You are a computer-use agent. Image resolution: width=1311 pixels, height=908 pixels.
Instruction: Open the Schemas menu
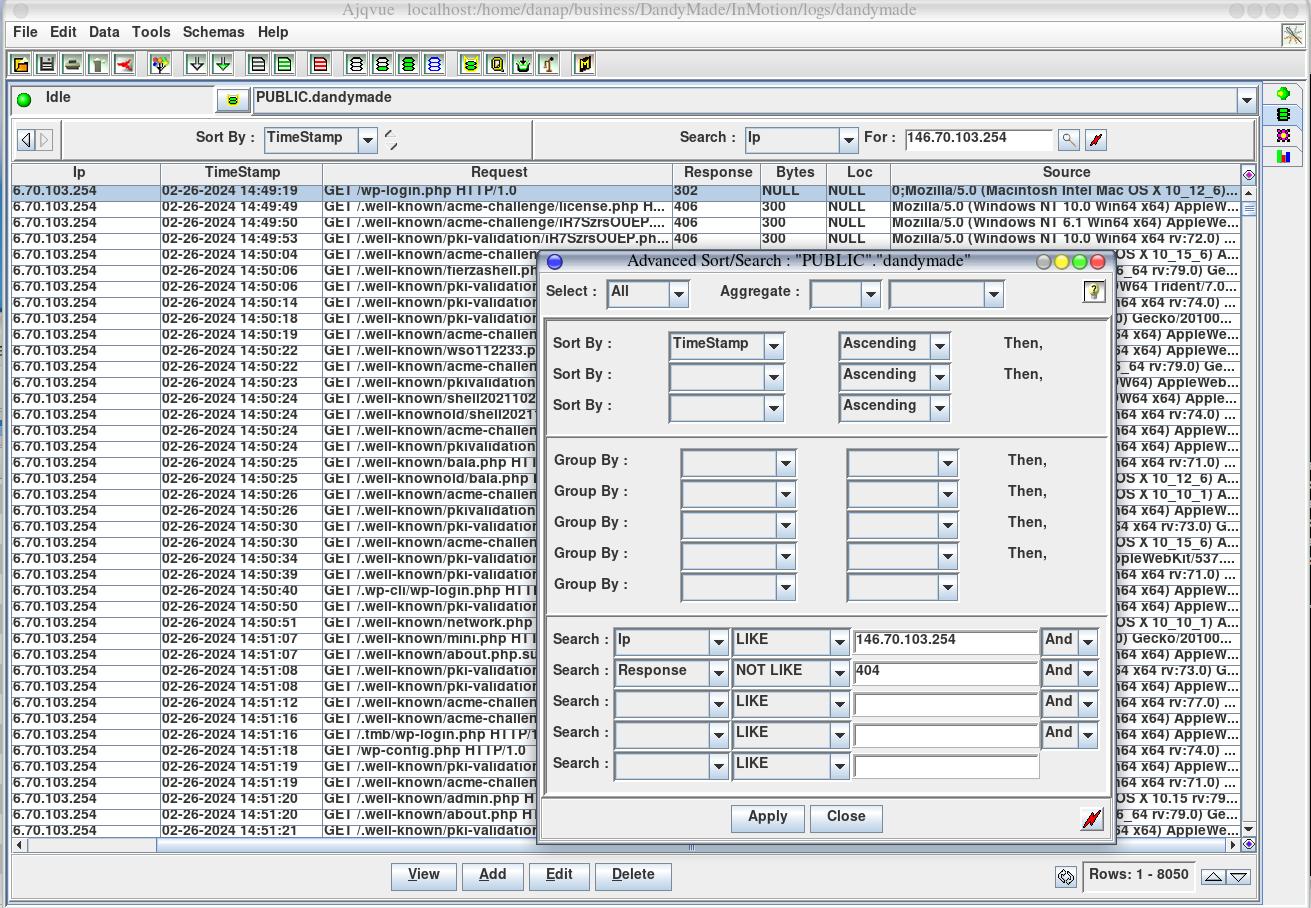pyautogui.click(x=213, y=32)
